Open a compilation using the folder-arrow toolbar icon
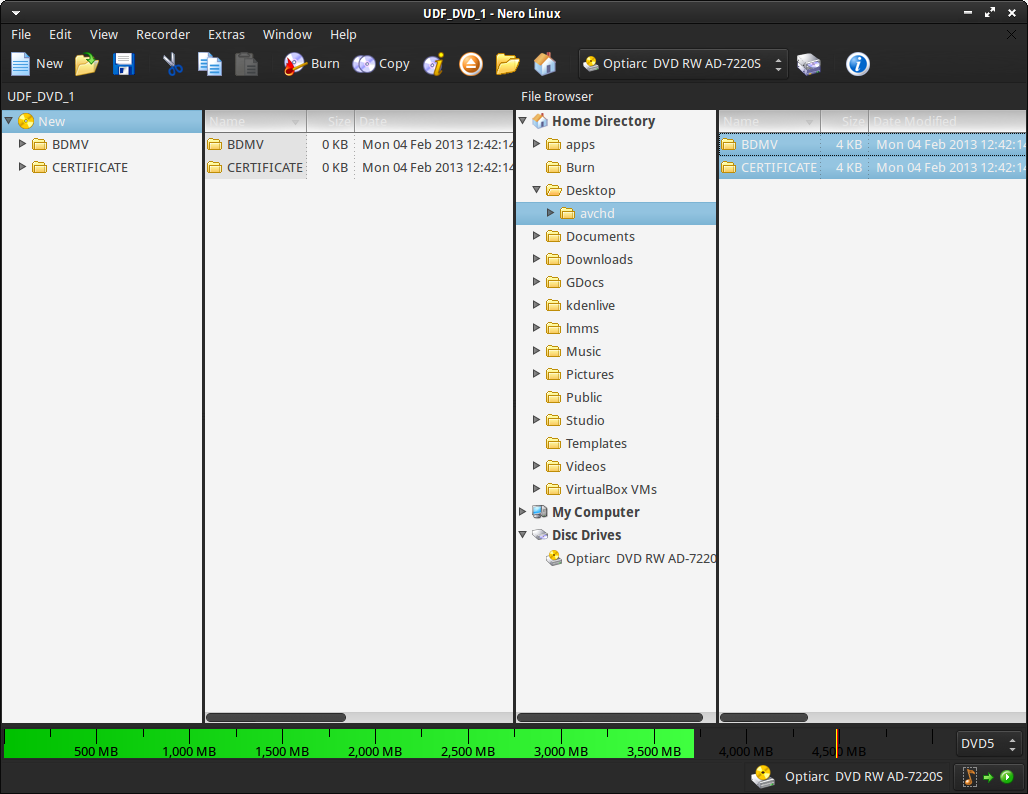1028x794 pixels. [87, 64]
